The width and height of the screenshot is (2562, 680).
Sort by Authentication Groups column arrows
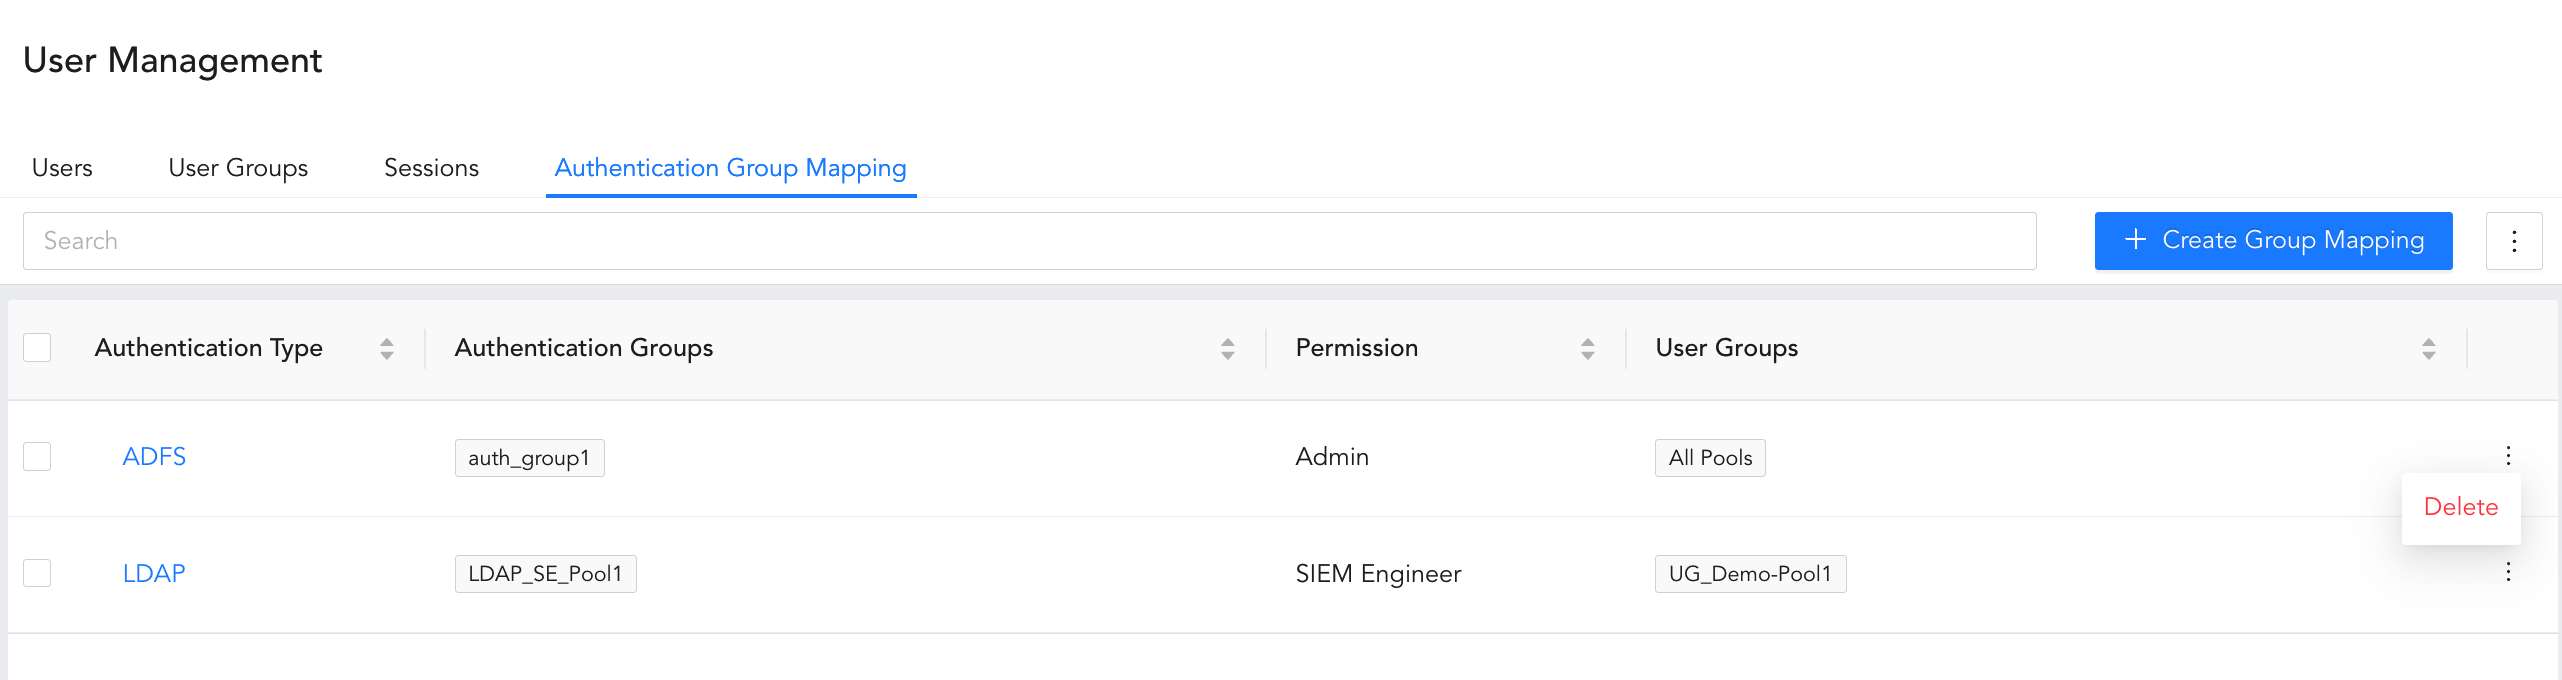click(x=1228, y=348)
